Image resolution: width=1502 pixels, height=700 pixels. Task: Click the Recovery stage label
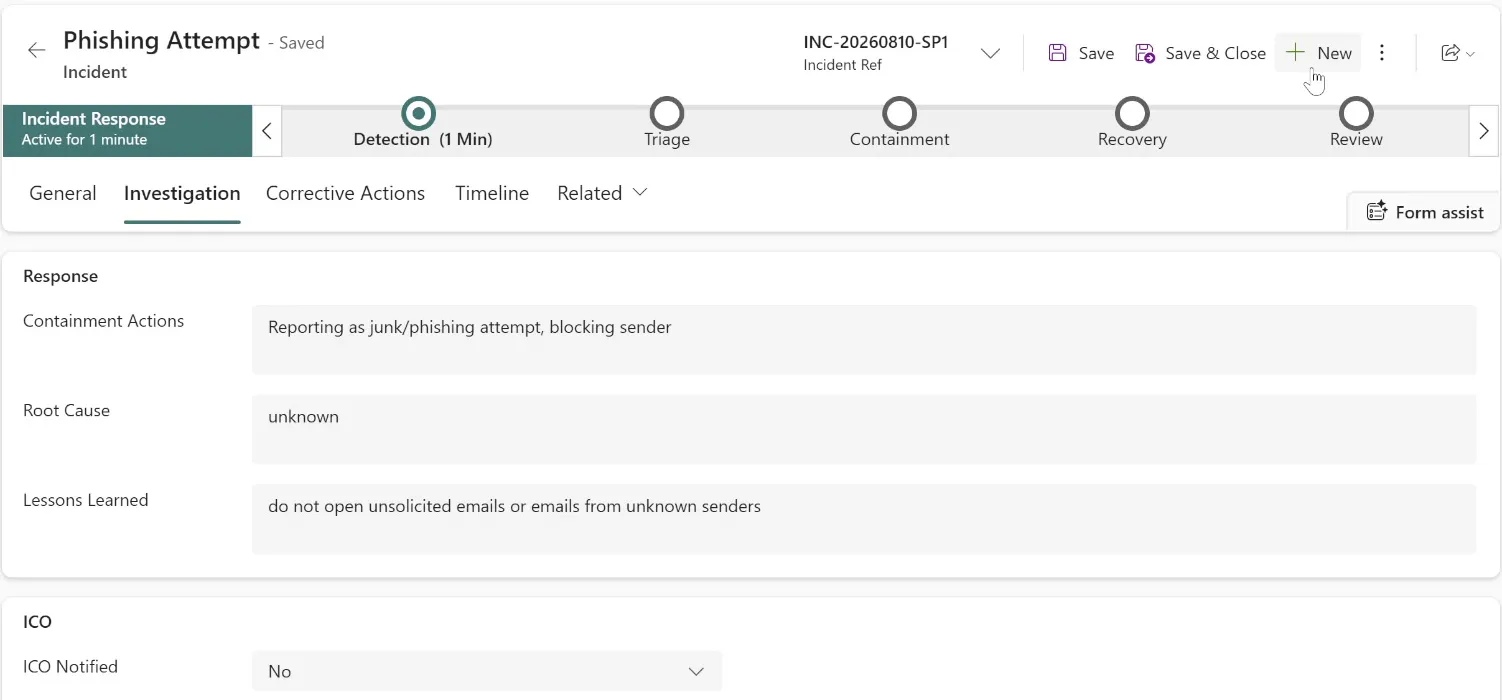(1132, 139)
